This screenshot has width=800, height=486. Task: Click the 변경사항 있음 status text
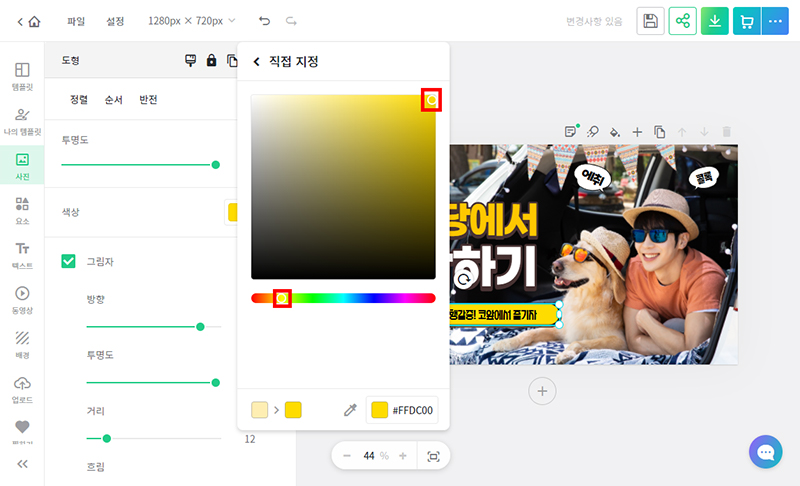click(594, 21)
